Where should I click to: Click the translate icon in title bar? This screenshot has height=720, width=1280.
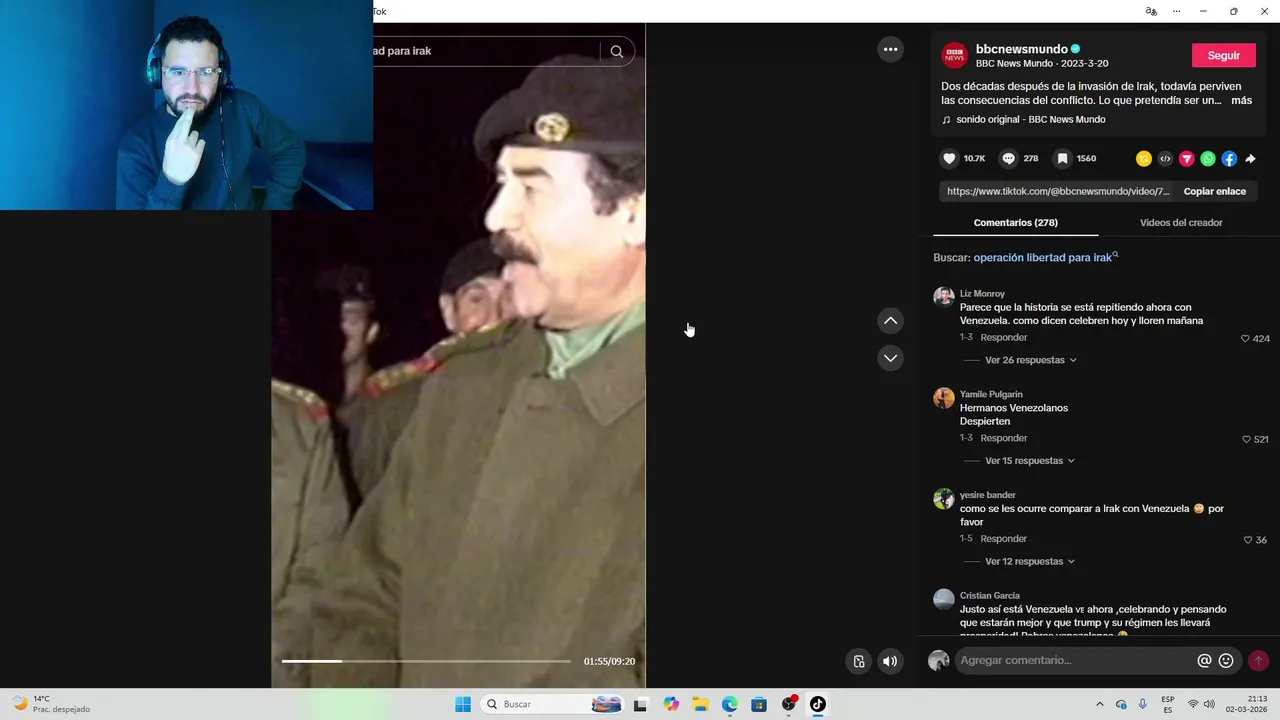(x=1151, y=11)
